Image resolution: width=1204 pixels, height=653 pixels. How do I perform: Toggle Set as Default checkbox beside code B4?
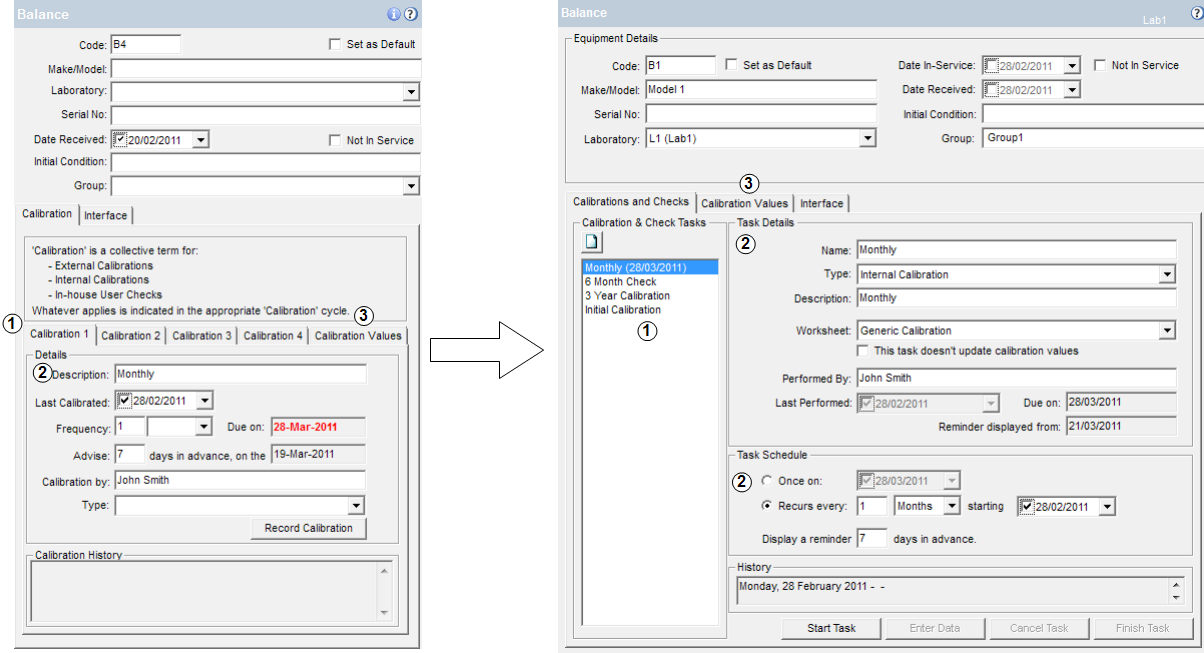(x=334, y=44)
